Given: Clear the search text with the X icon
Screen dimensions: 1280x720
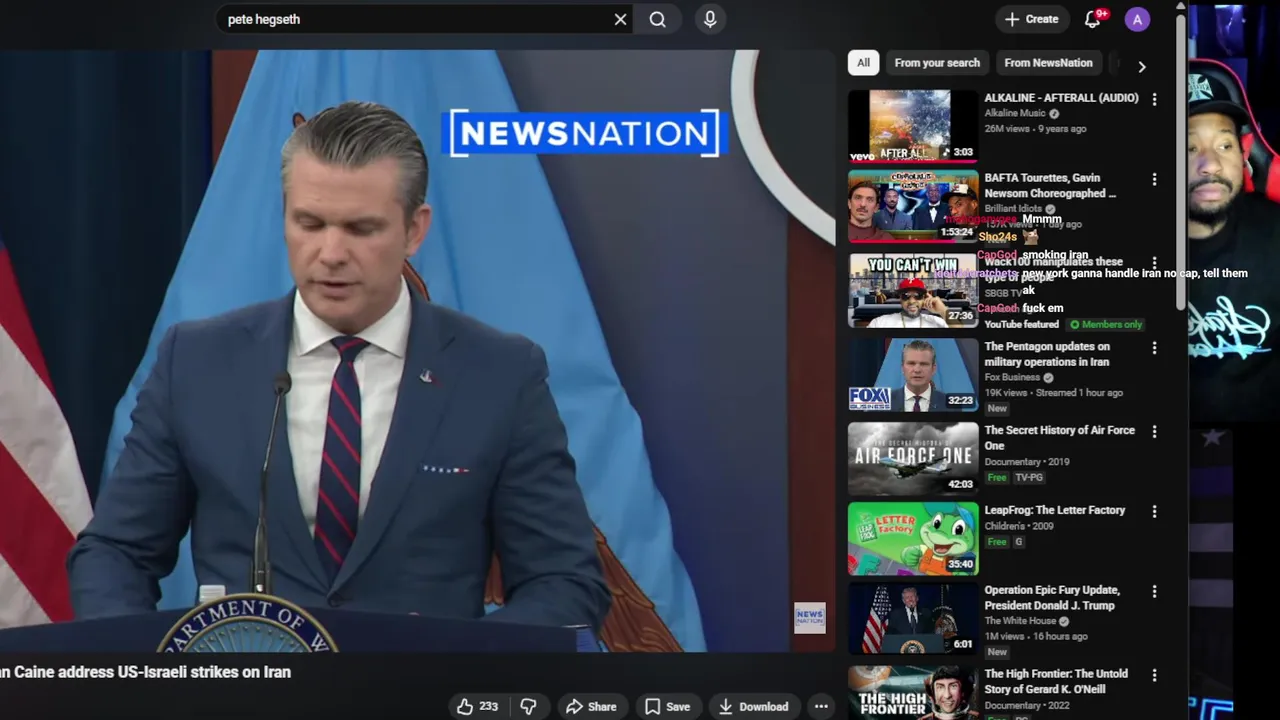Looking at the screenshot, I should (620, 19).
